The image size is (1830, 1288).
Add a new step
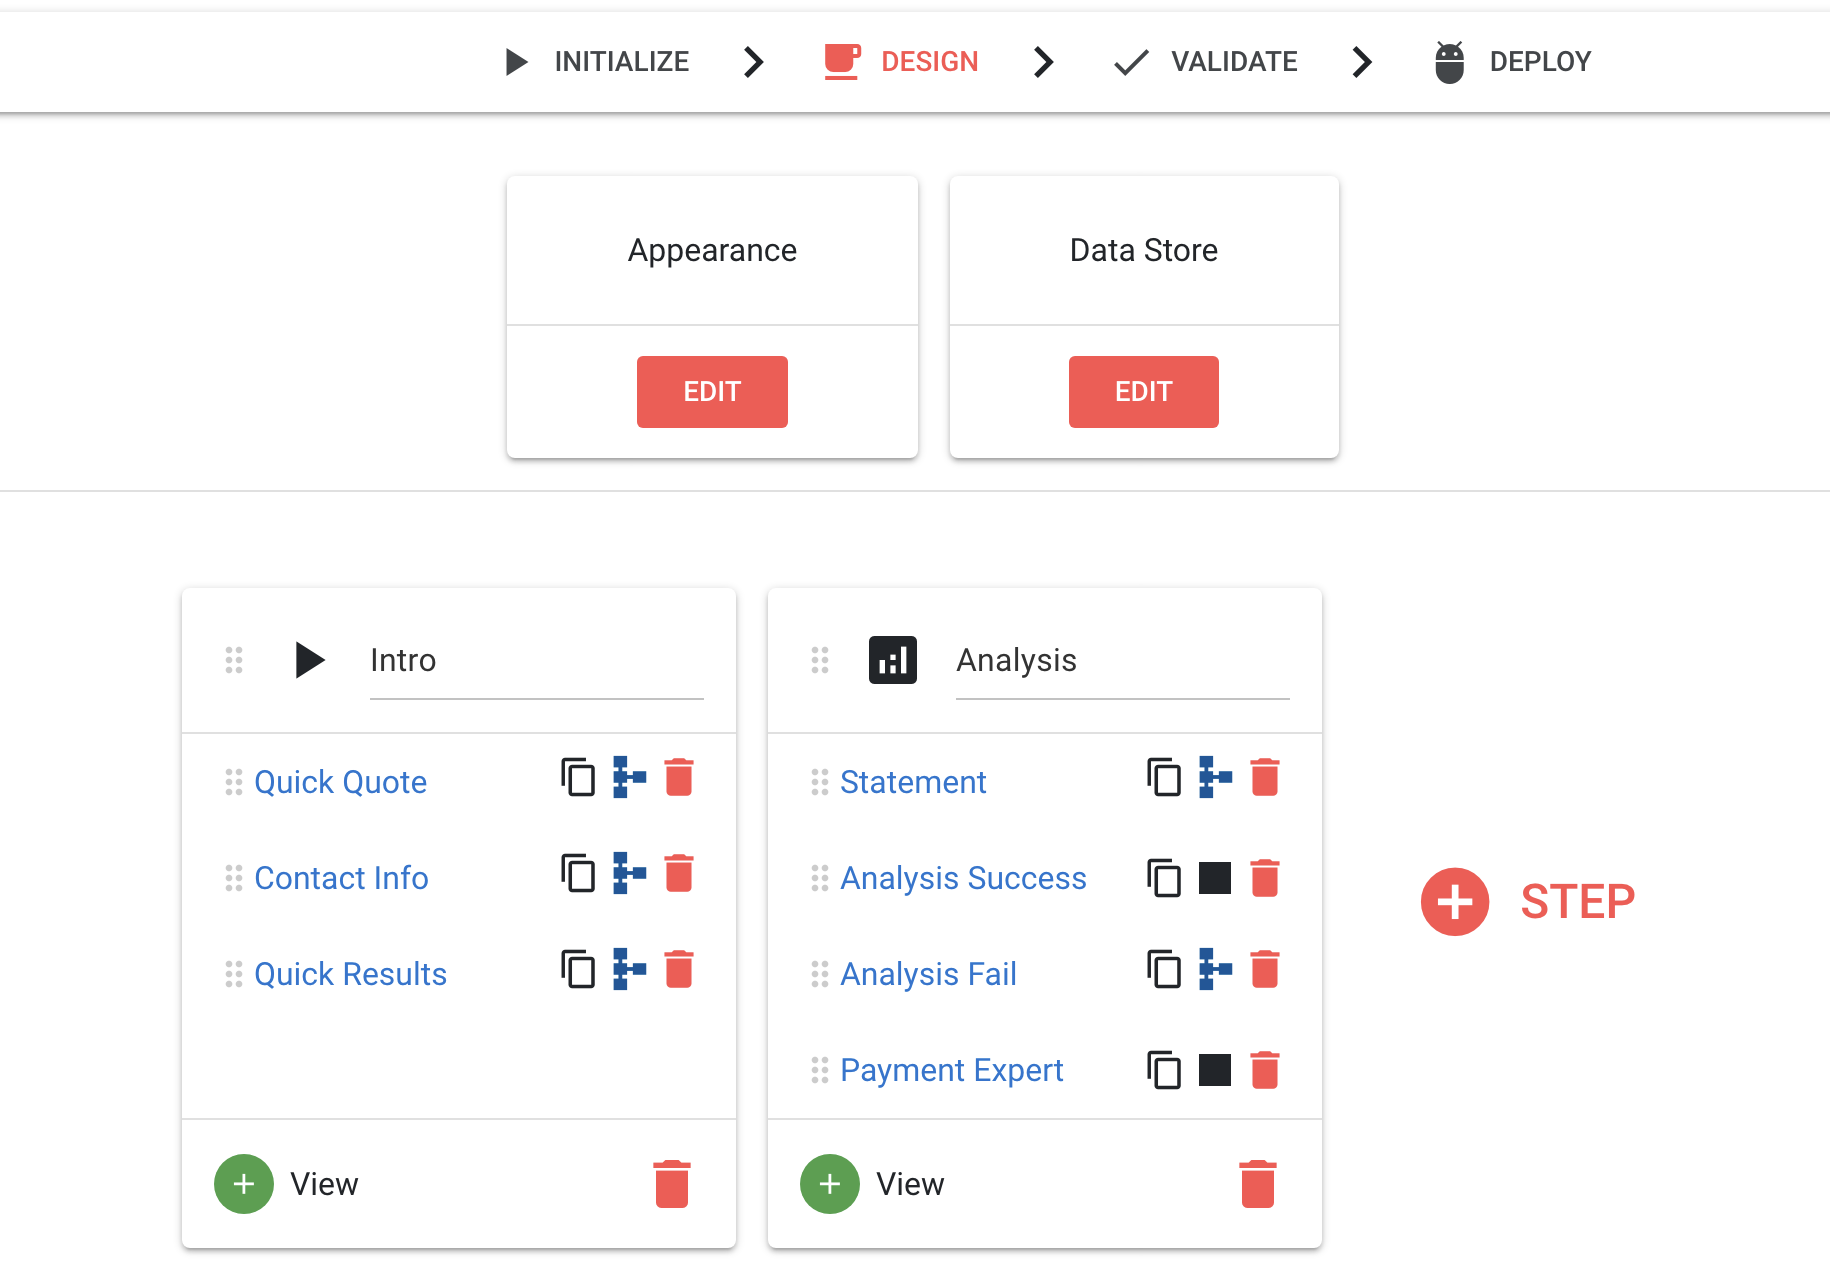(x=1455, y=902)
